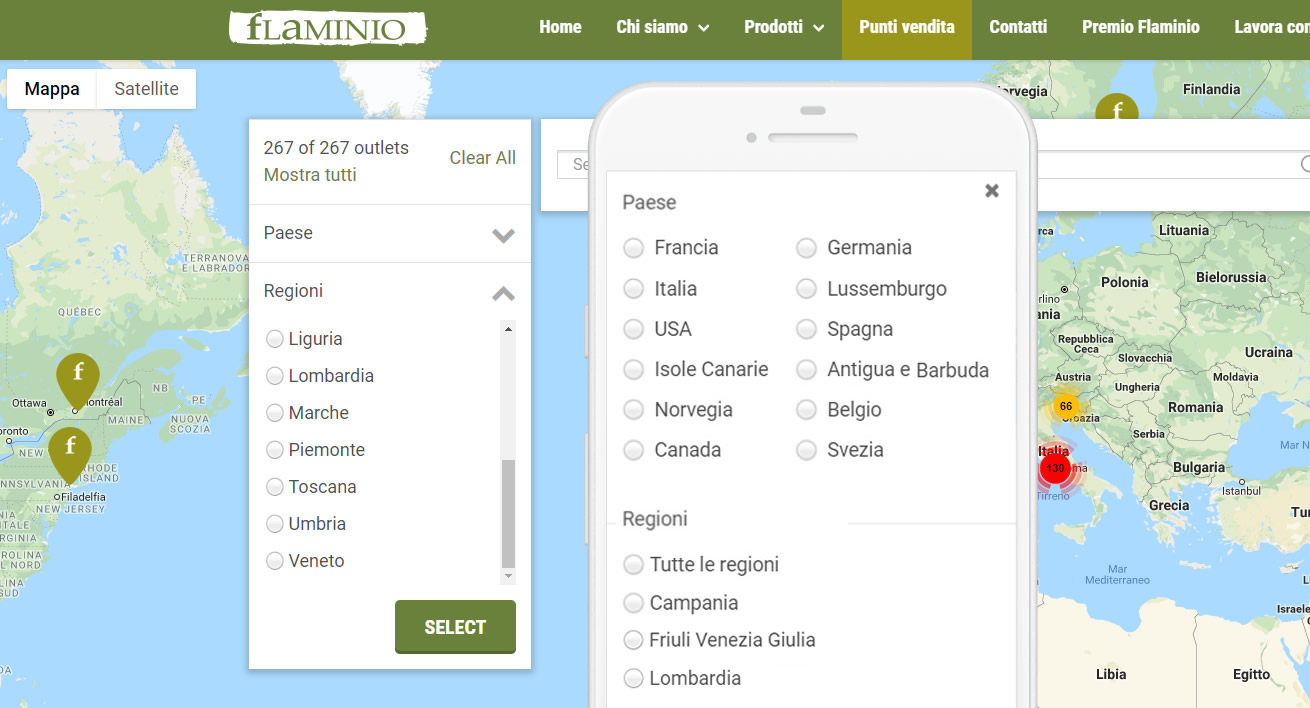This screenshot has width=1310, height=708.
Task: Click the Montréal map pin marker
Action: click(x=78, y=376)
